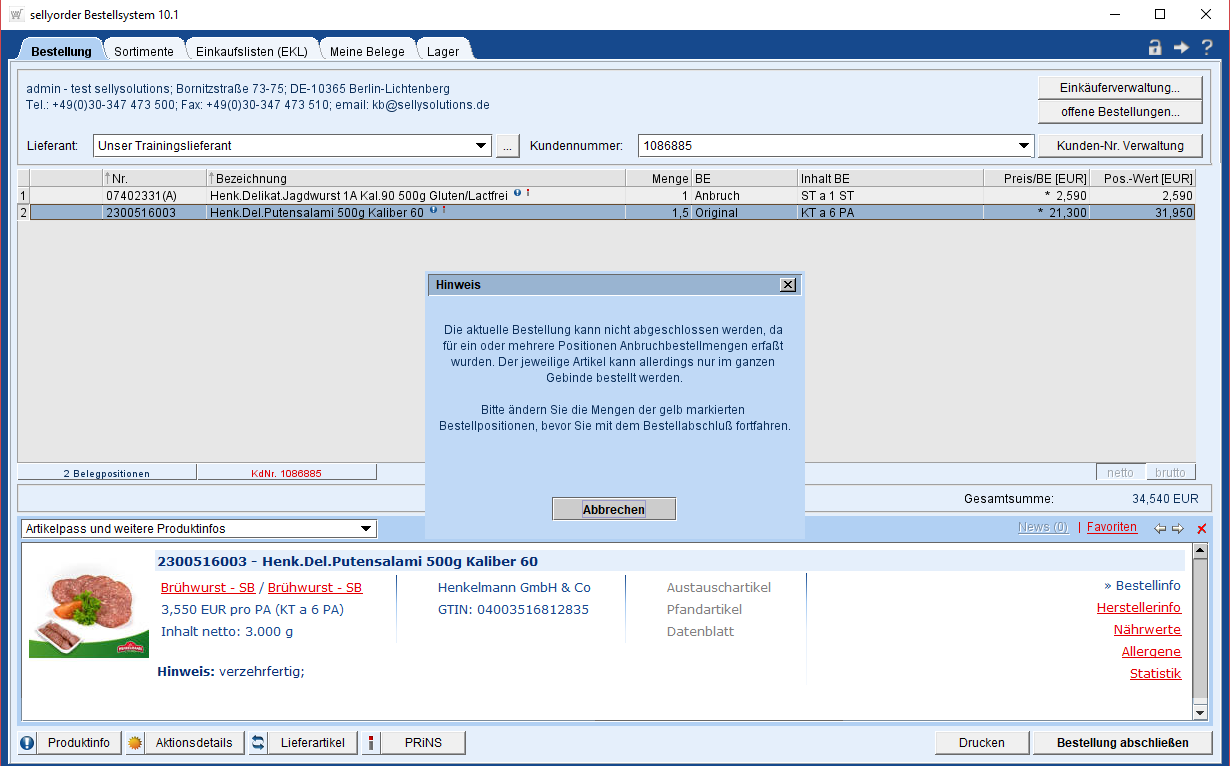
Task: Click the PRiNS button
Action: [x=423, y=743]
